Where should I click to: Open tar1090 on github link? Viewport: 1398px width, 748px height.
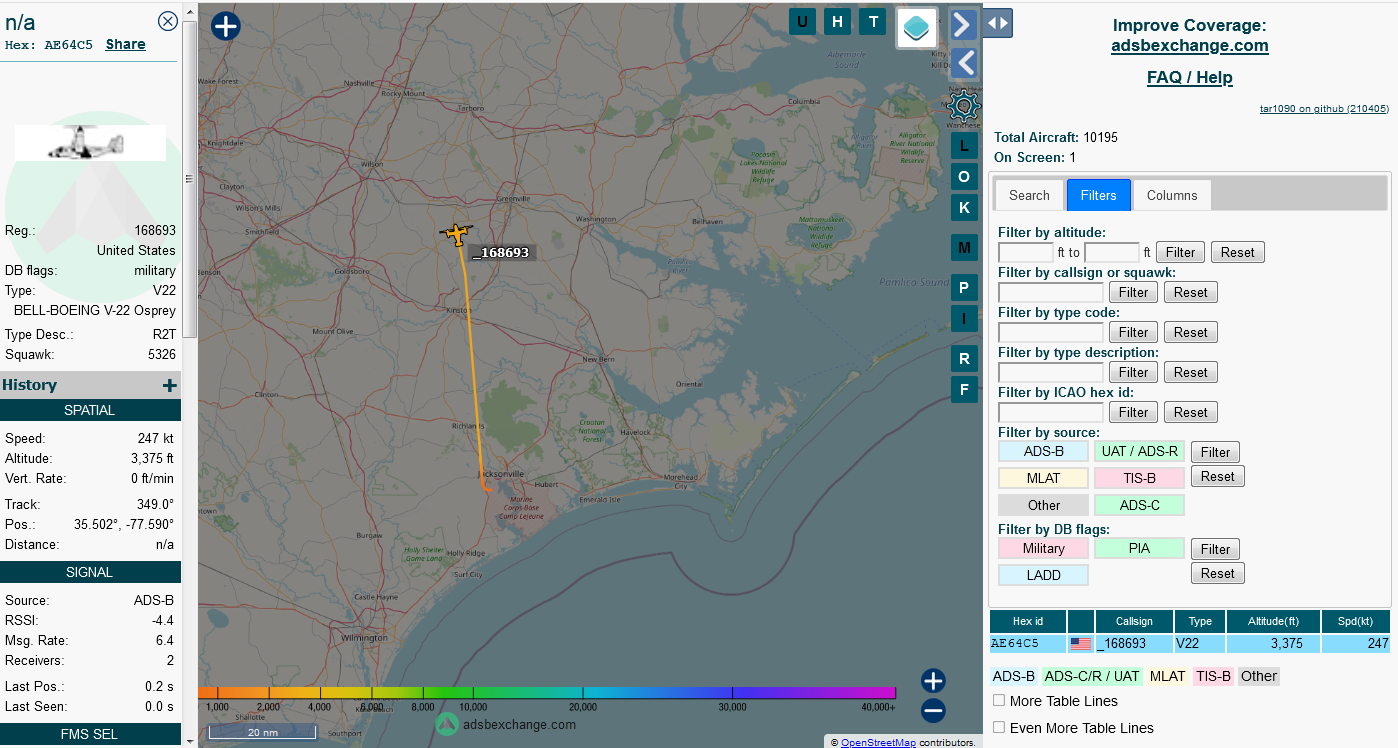[1324, 108]
